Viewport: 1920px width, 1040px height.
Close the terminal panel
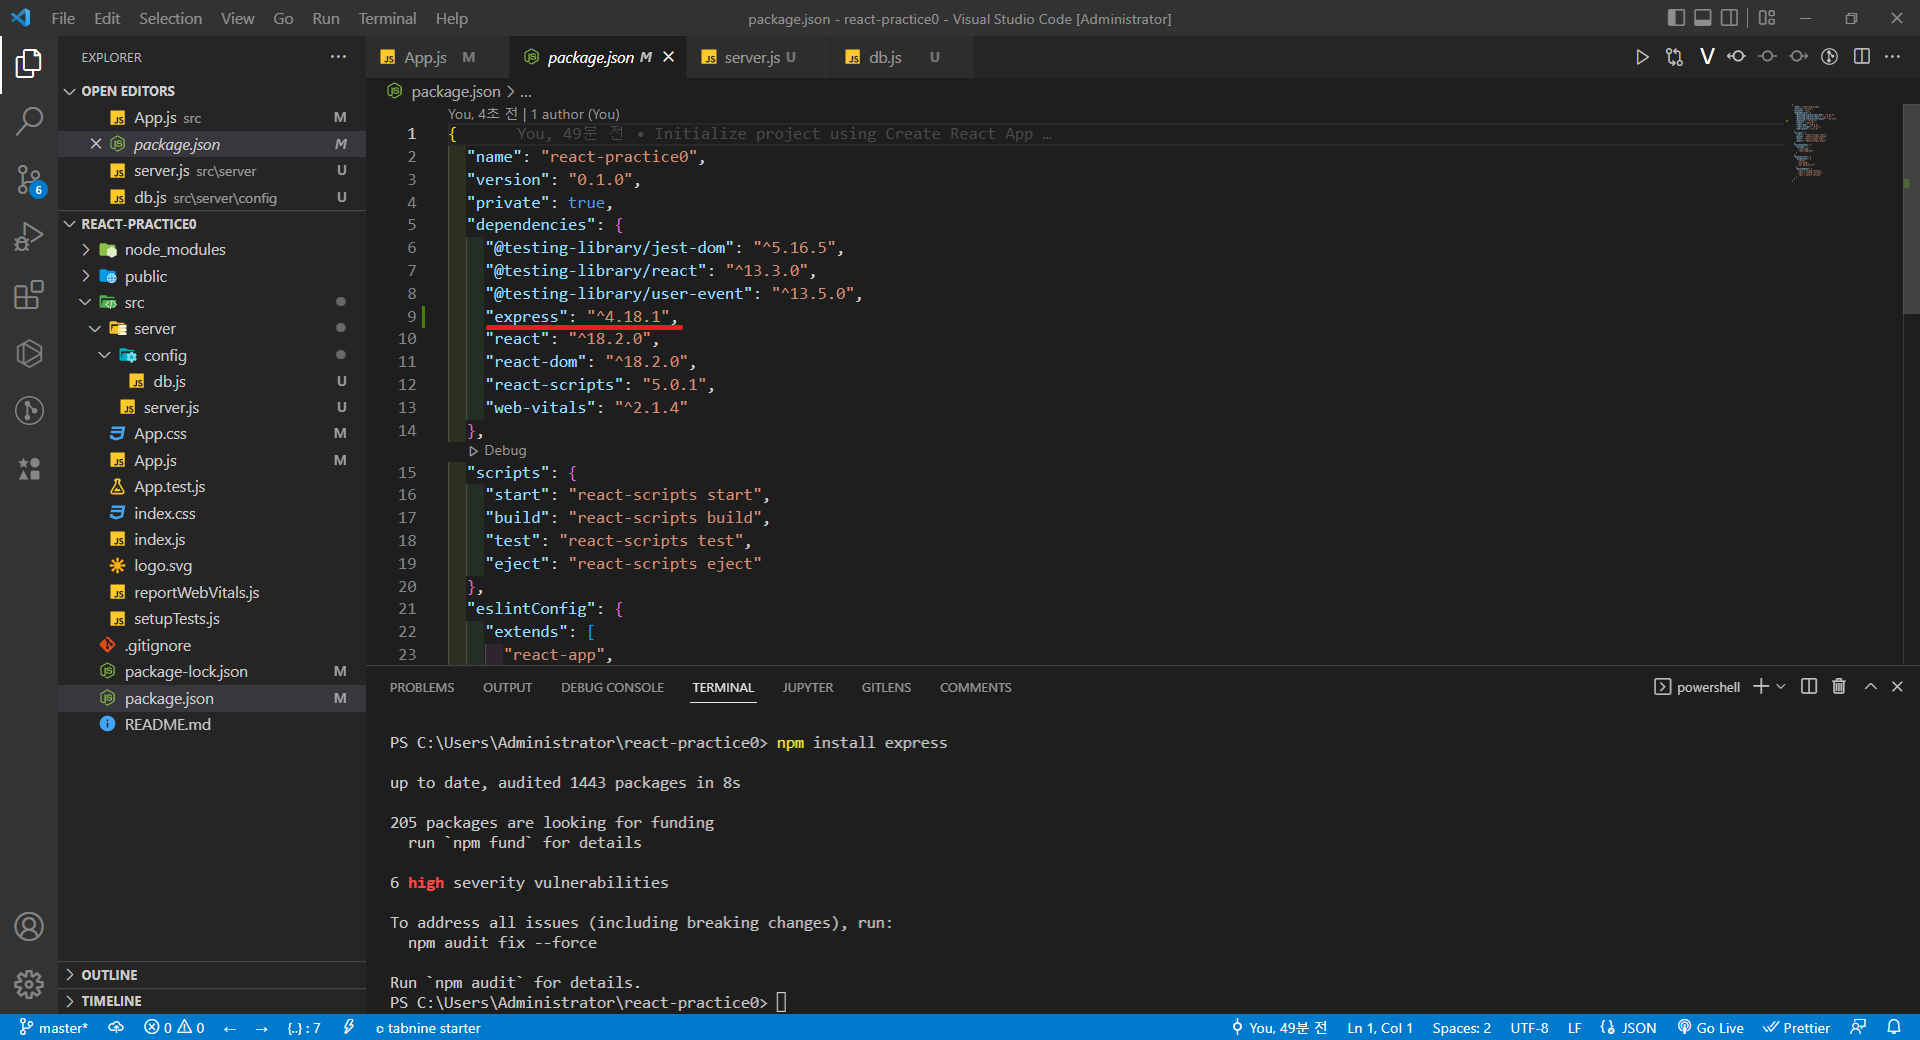[x=1897, y=686]
